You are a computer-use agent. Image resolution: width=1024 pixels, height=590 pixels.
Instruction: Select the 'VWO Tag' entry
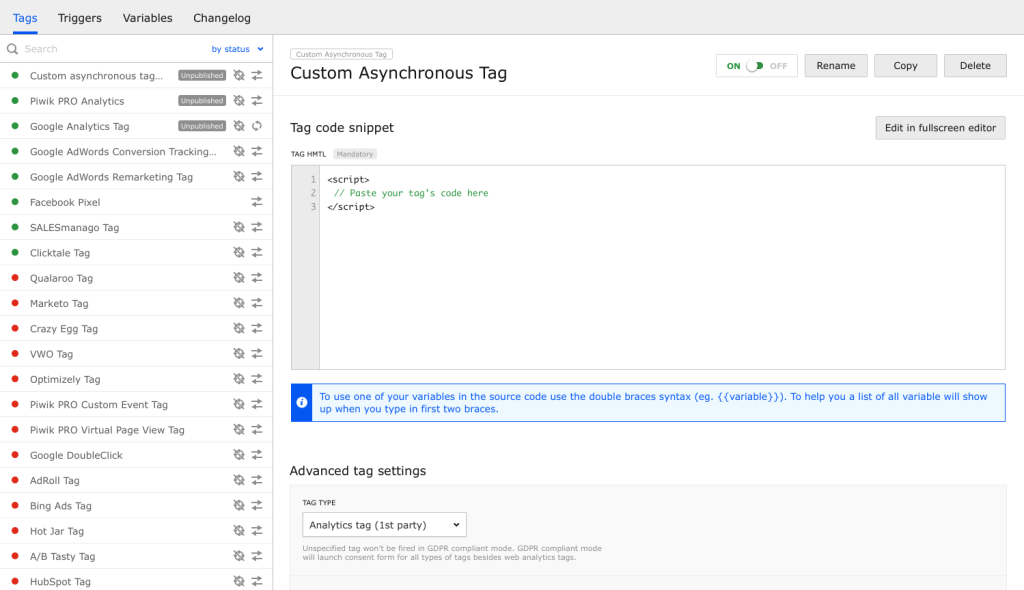tap(52, 354)
